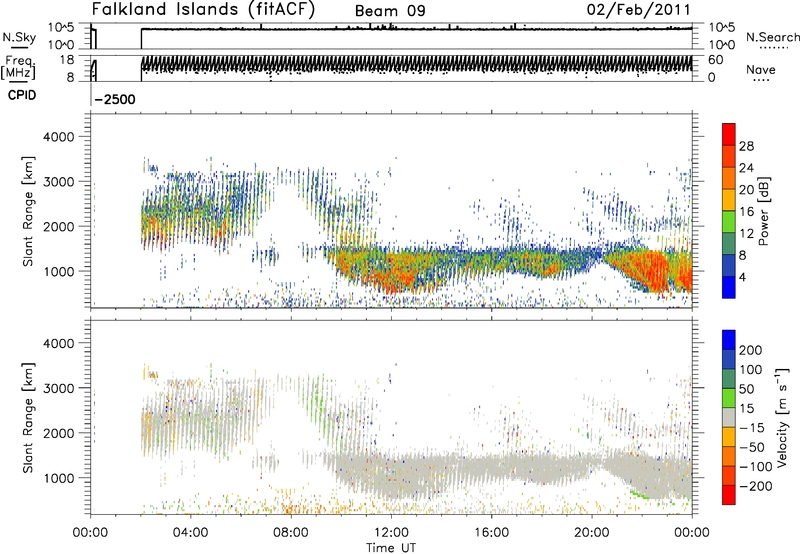The width and height of the screenshot is (800, 554).
Task: Pick the gray segment of the Velocity colorbar
Action: (729, 417)
